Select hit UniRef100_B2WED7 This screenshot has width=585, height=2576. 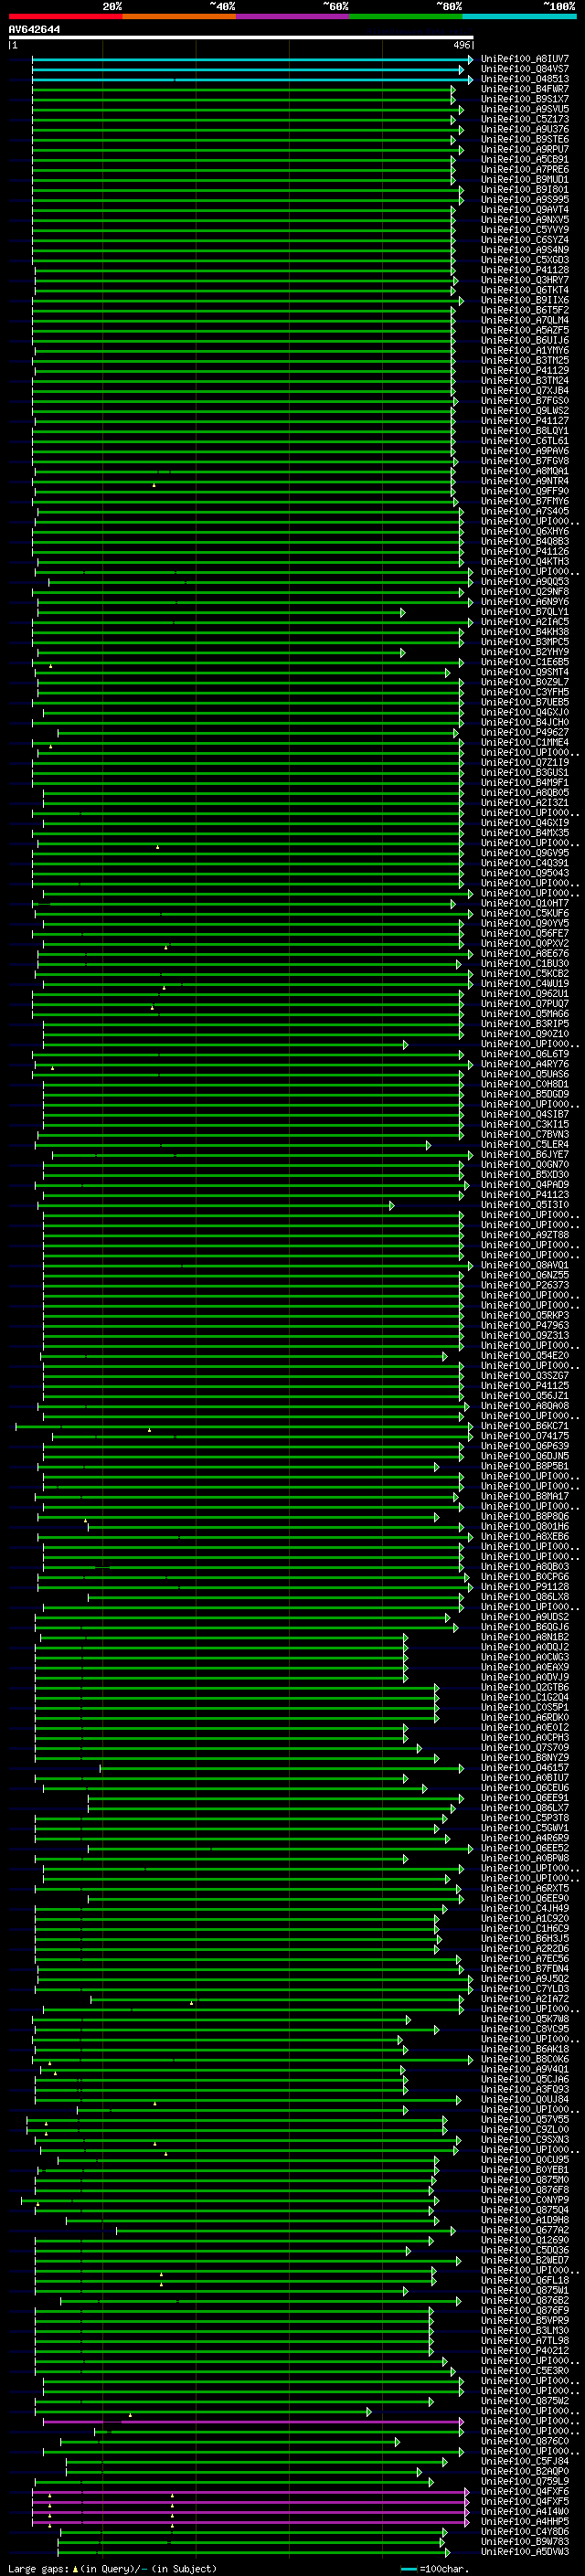click(525, 2261)
